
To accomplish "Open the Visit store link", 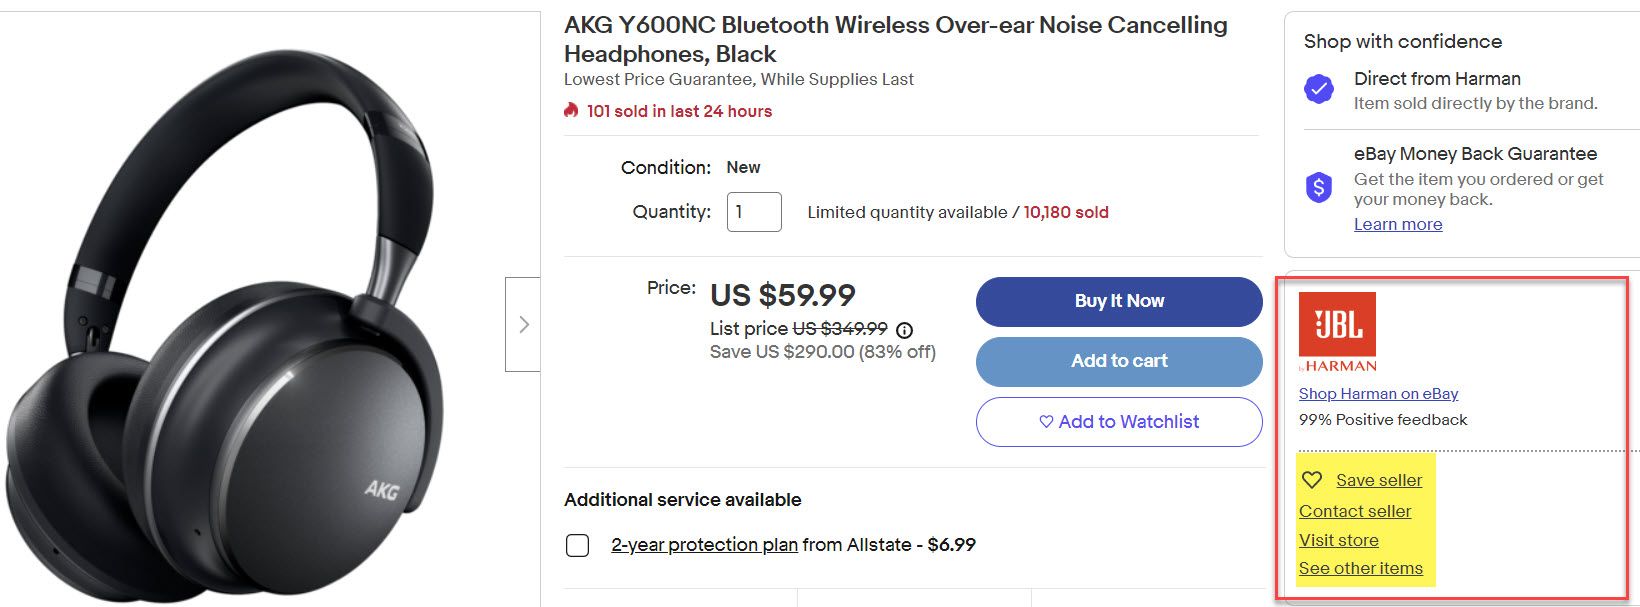I will click(x=1338, y=540).
